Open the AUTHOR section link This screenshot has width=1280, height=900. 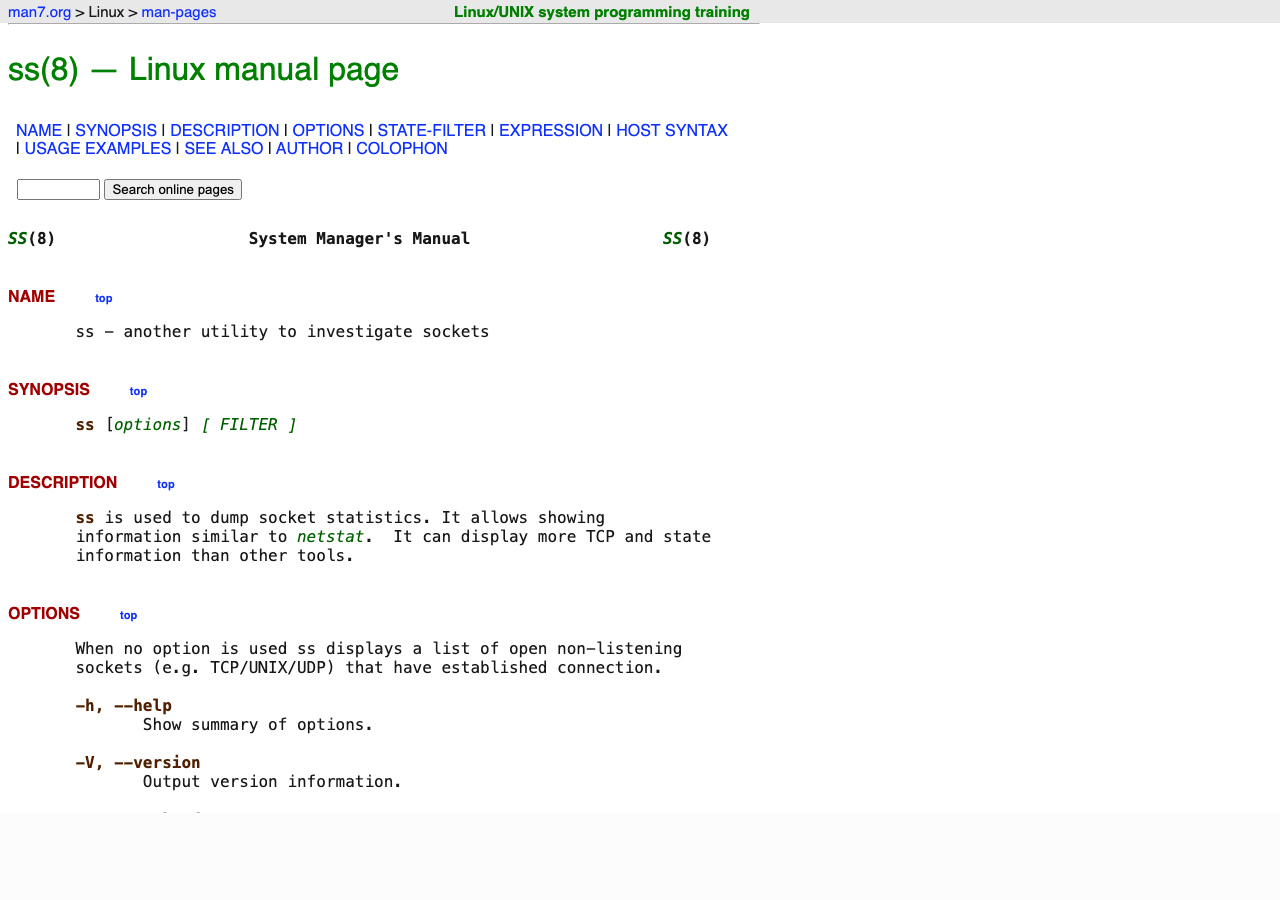pyautogui.click(x=309, y=148)
